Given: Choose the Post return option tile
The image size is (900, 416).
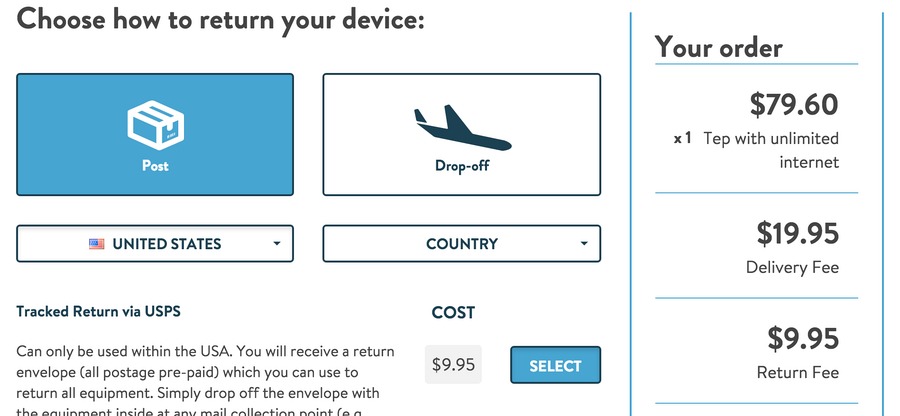Looking at the screenshot, I should [155, 134].
